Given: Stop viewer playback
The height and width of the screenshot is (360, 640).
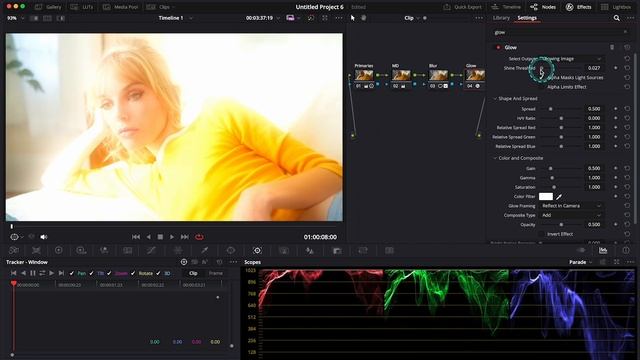Looking at the screenshot, I should [x=160, y=237].
